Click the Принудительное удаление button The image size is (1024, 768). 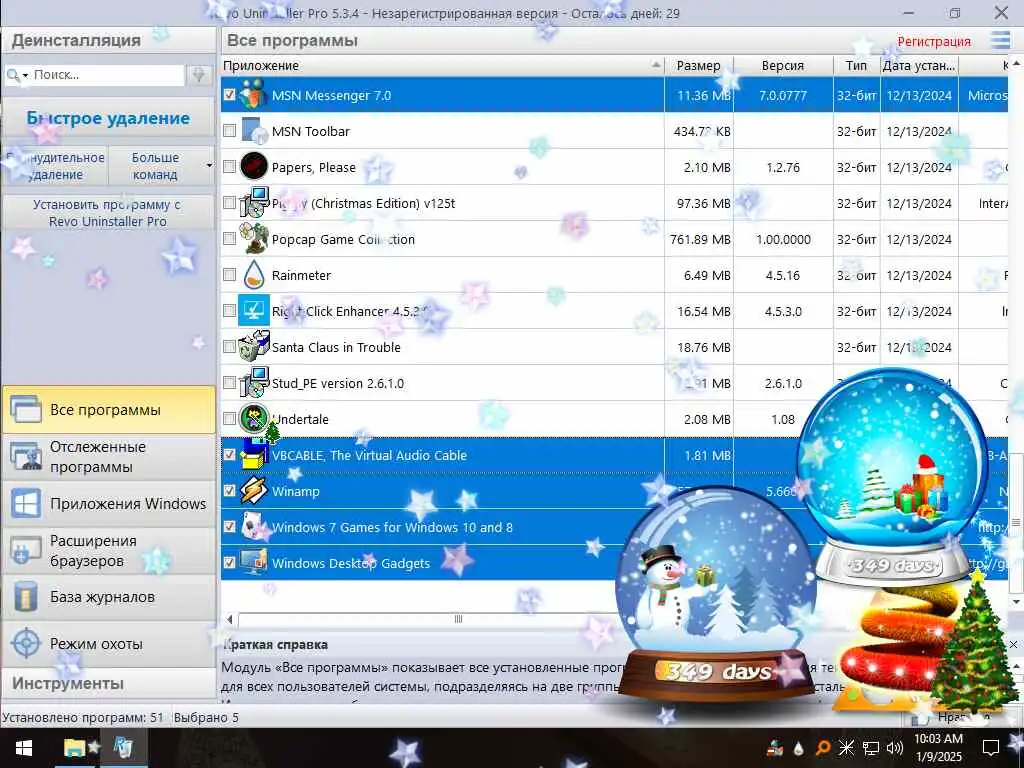56,166
